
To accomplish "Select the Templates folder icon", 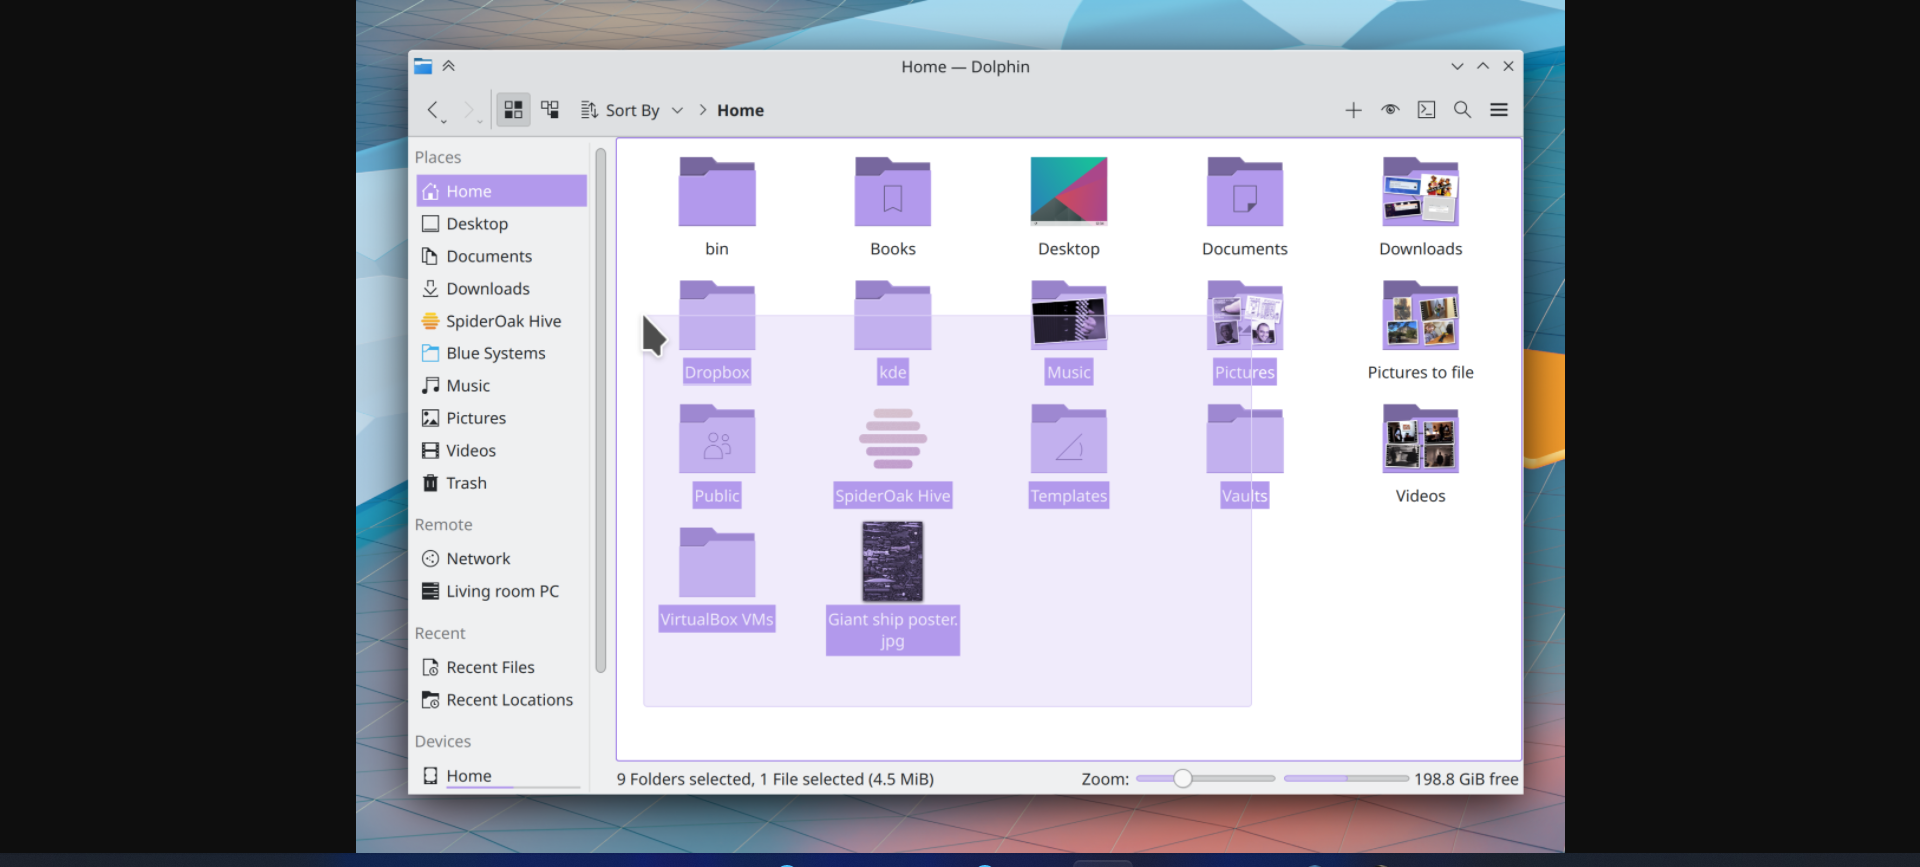I will tap(1069, 439).
